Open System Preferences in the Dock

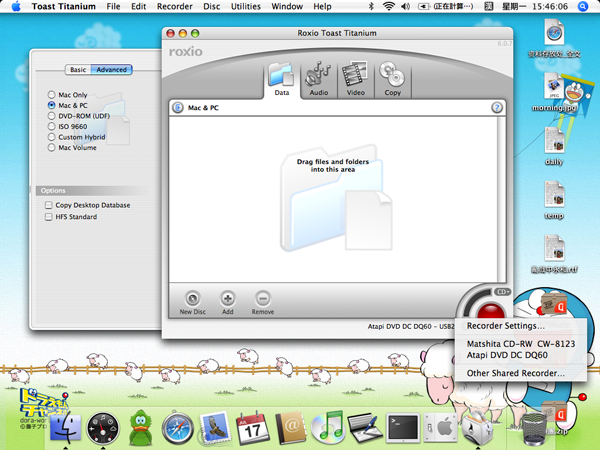click(440, 427)
